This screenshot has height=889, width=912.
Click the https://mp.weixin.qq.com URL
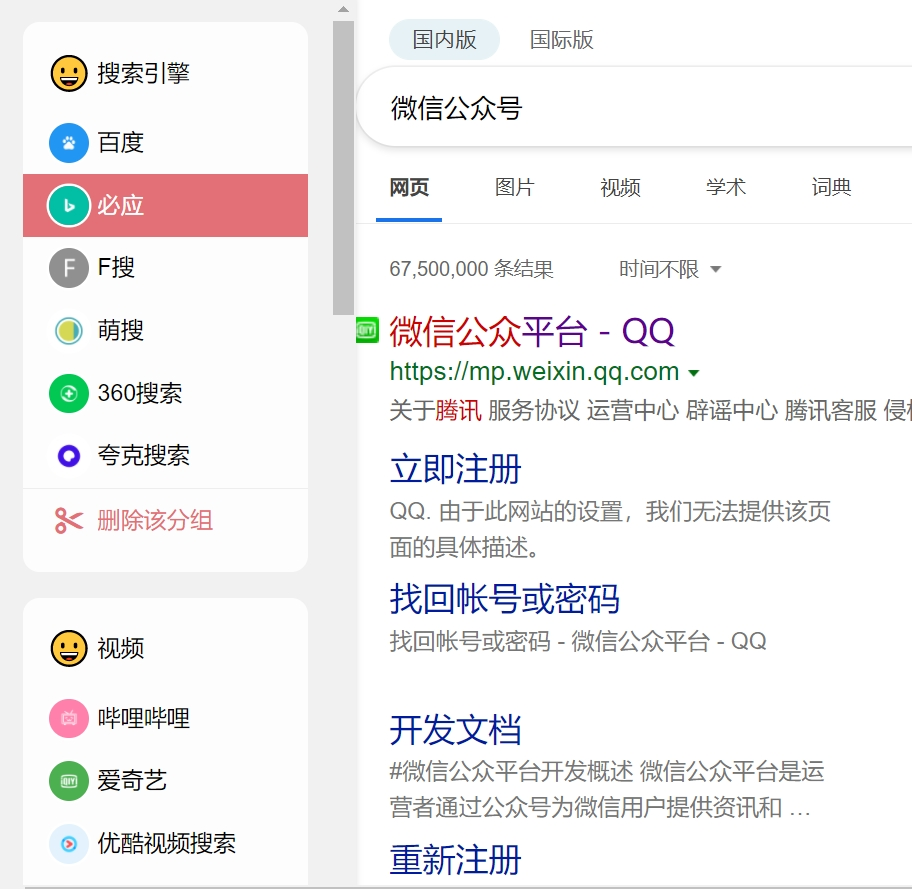534,371
